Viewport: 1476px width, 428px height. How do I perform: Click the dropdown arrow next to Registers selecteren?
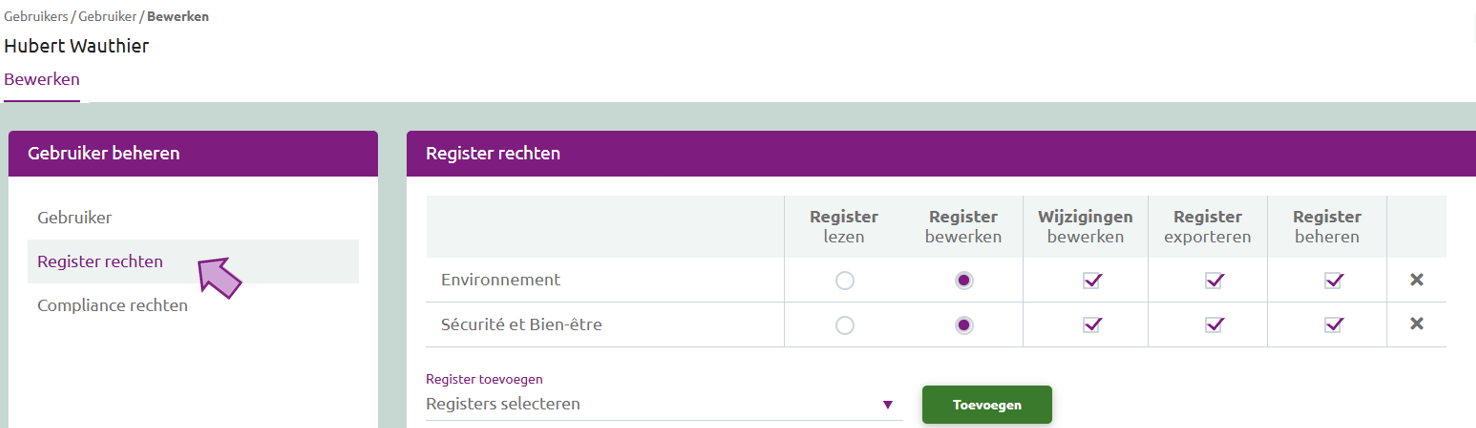point(887,405)
